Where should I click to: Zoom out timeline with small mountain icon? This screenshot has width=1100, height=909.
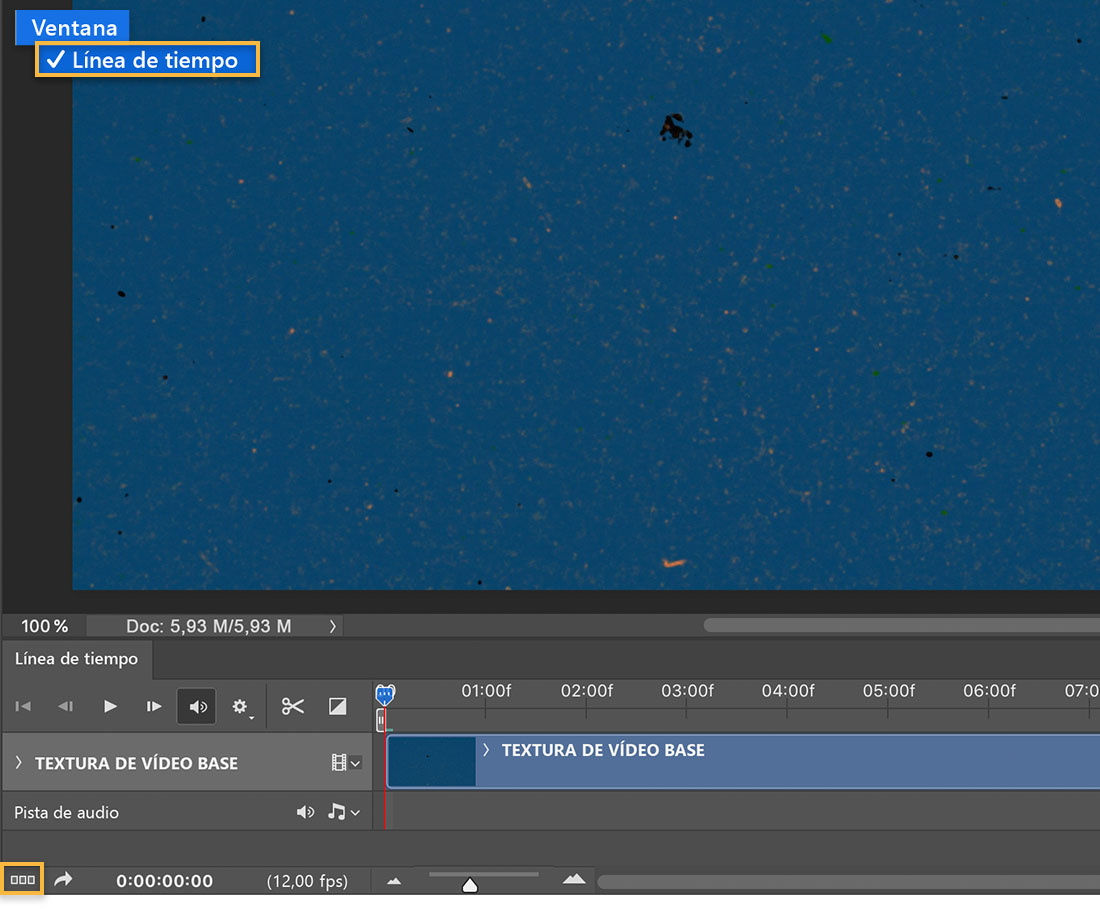tap(394, 881)
